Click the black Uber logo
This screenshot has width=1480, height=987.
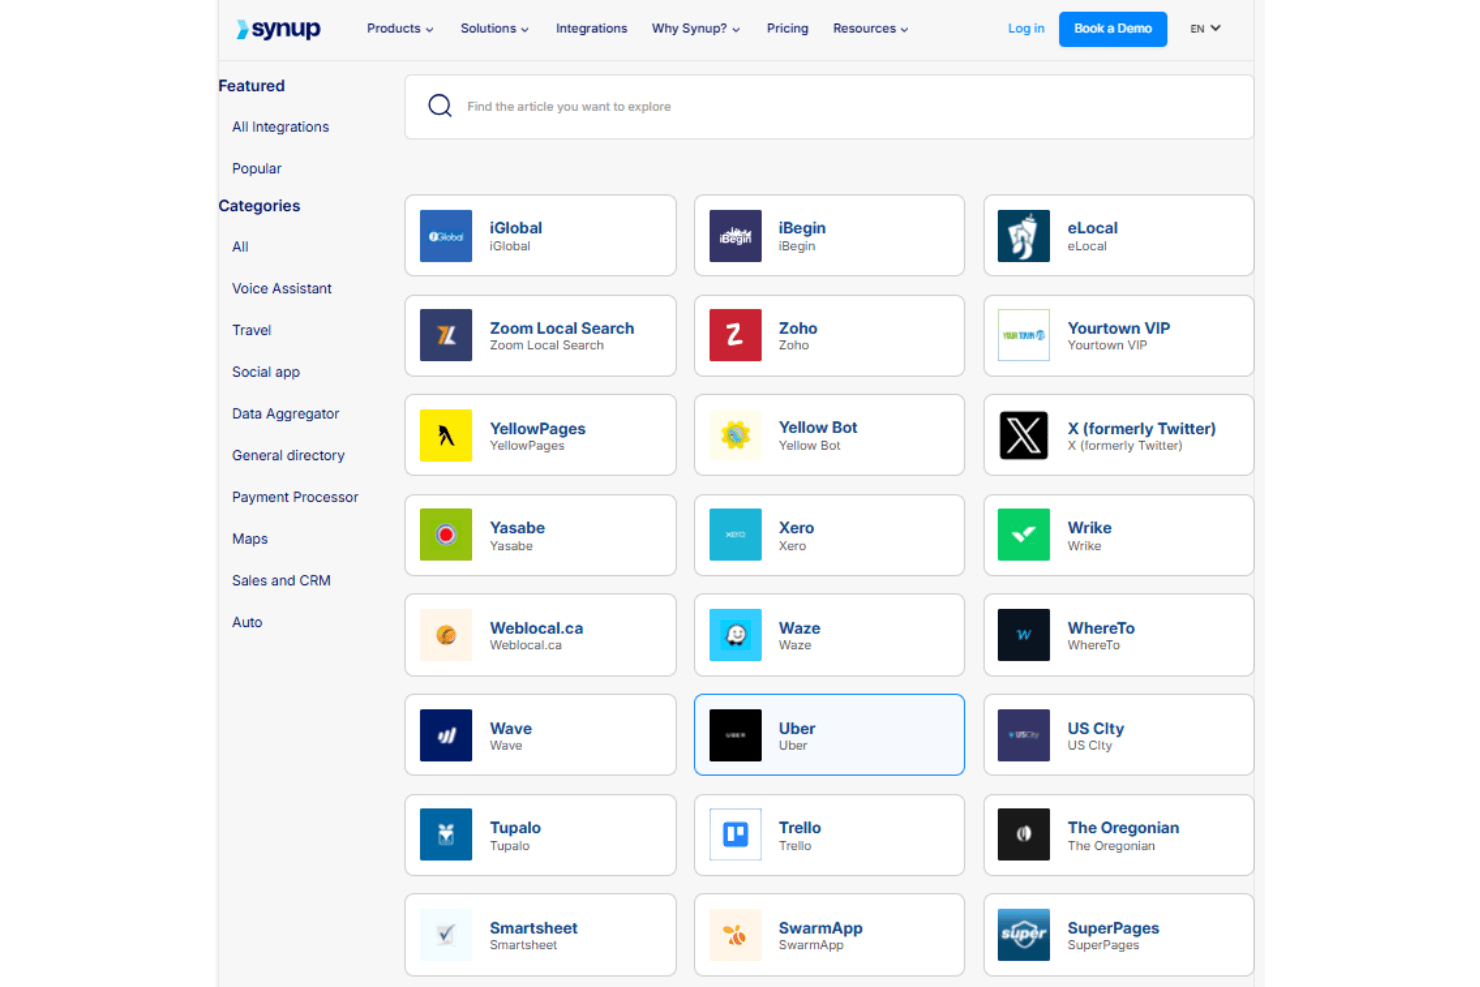tap(735, 735)
